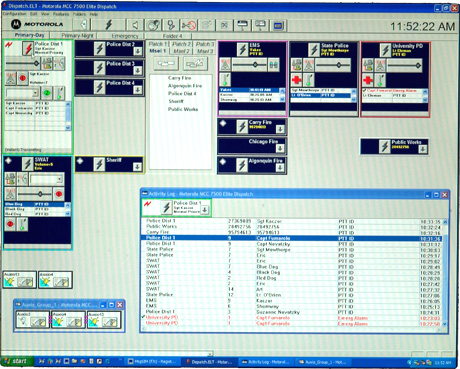Click the radio tower icon on EMS panel
The width and height of the screenshot is (460, 369).
click(225, 65)
